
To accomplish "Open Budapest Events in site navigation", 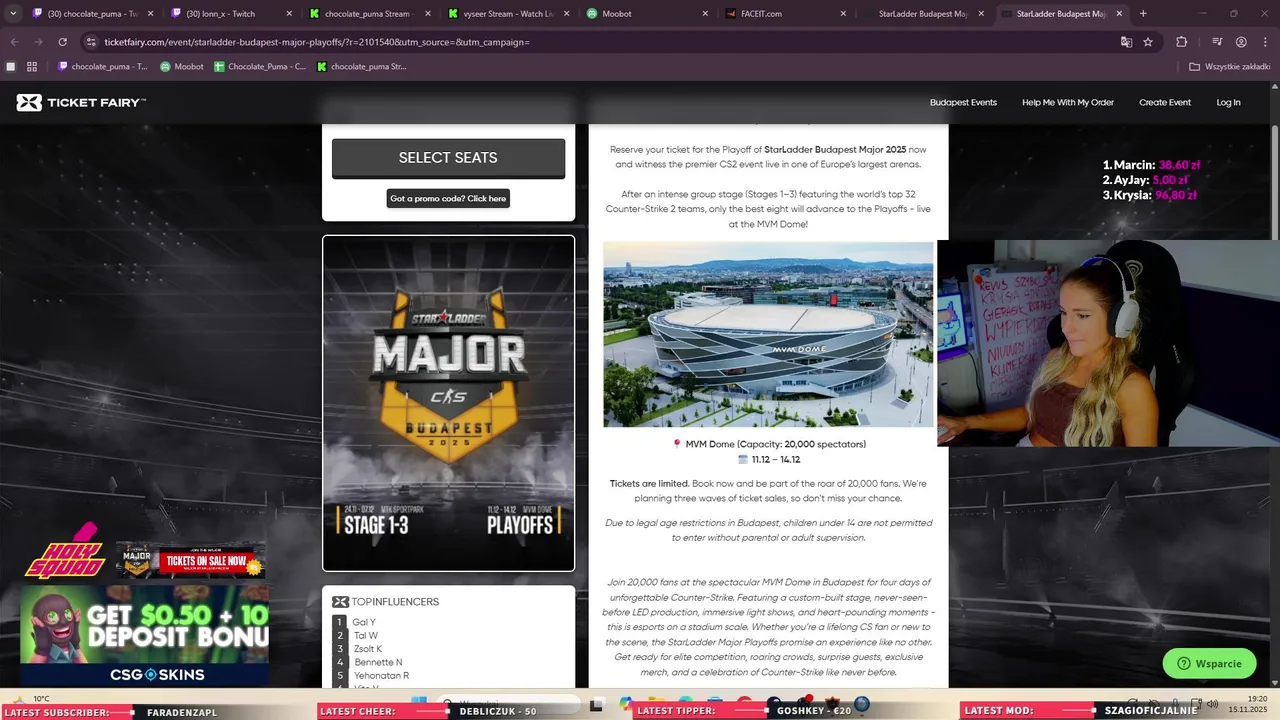I will (x=963, y=102).
